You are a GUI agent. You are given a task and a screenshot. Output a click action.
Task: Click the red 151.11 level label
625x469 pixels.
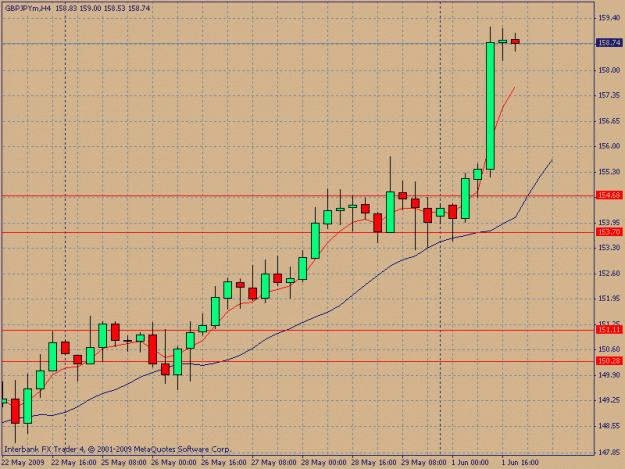click(609, 330)
